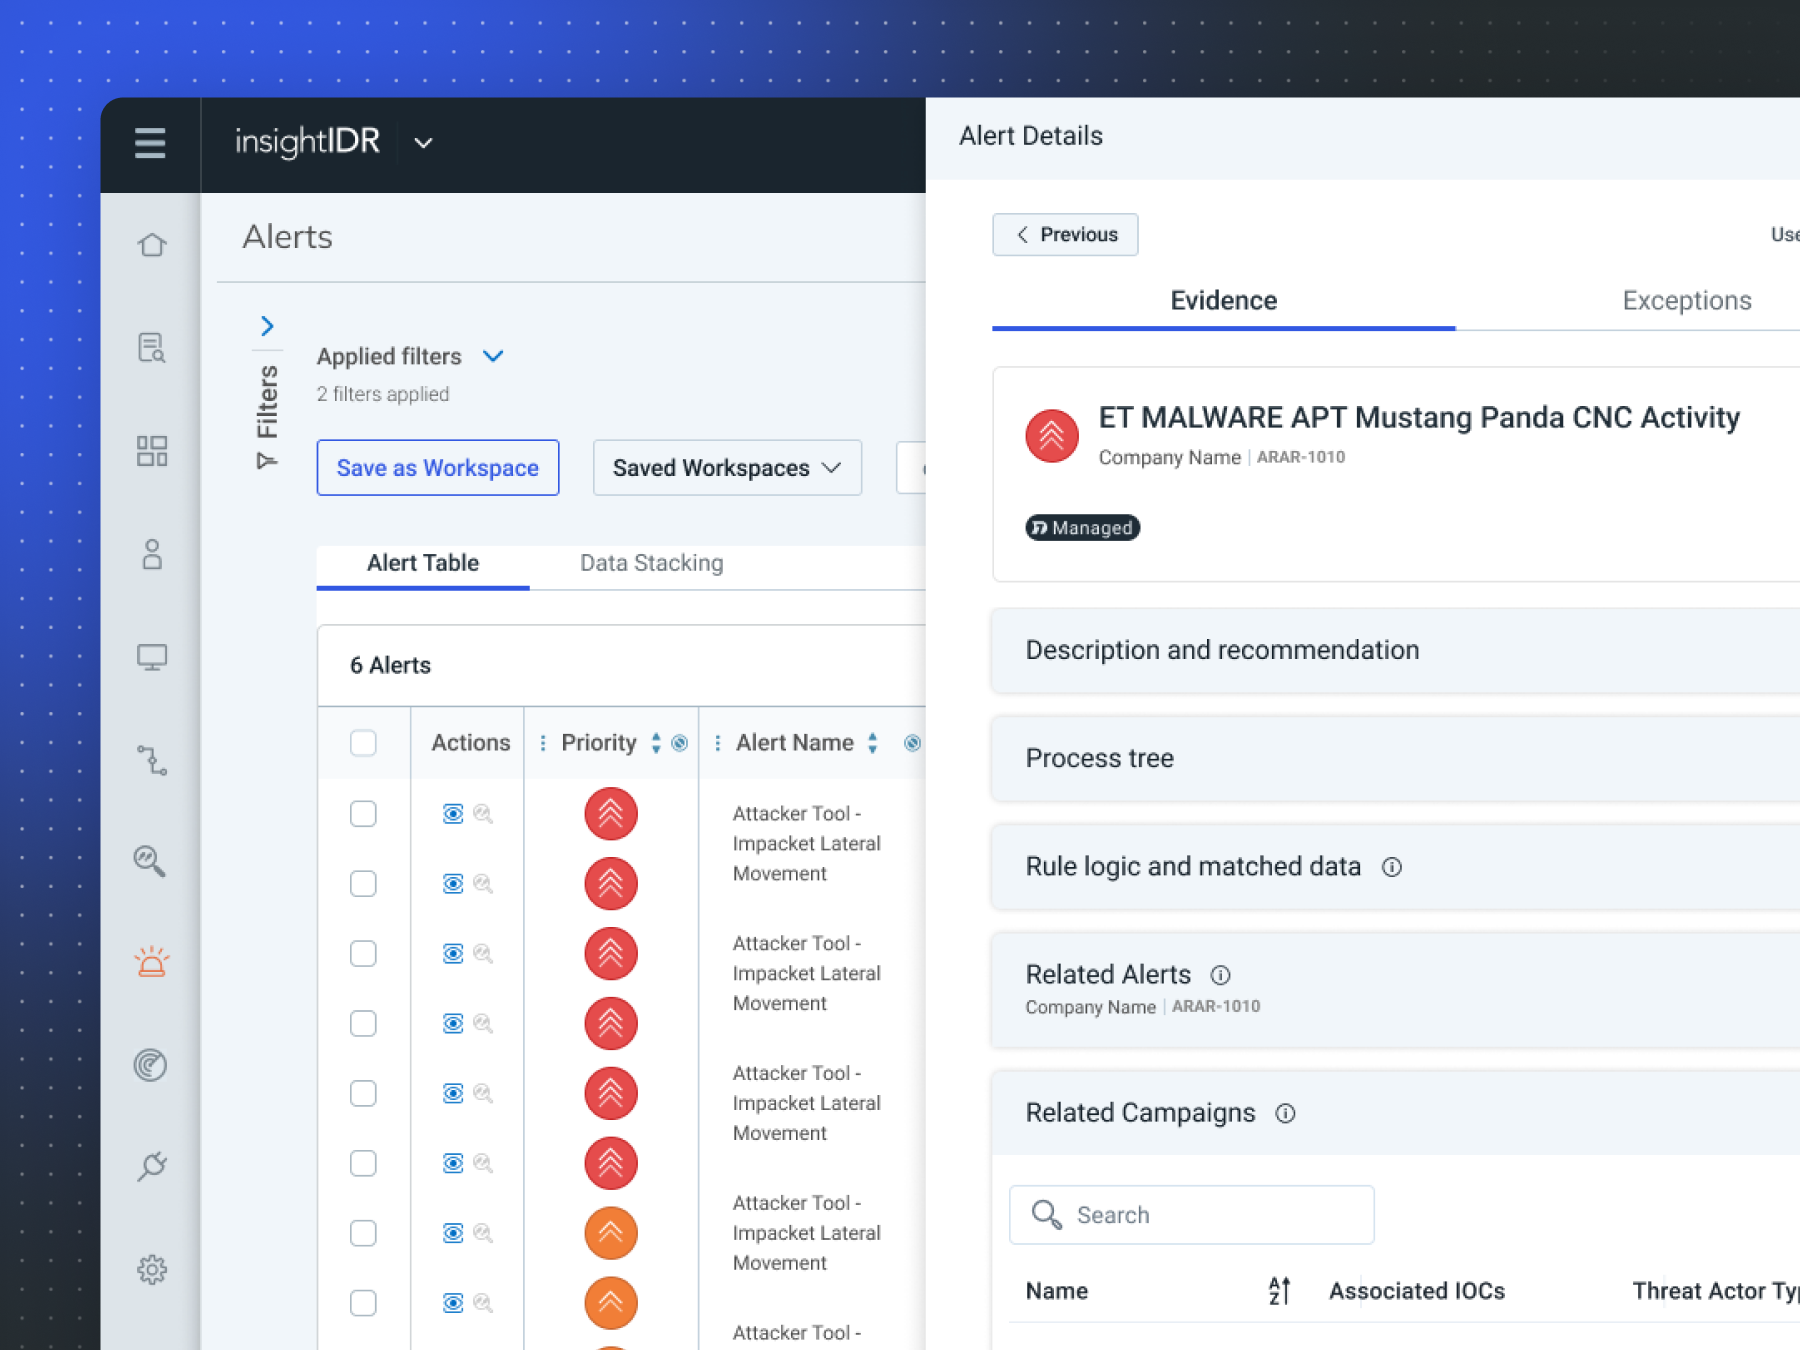Open Settings gear icon in sidebar
This screenshot has width=1800, height=1350.
point(151,1269)
